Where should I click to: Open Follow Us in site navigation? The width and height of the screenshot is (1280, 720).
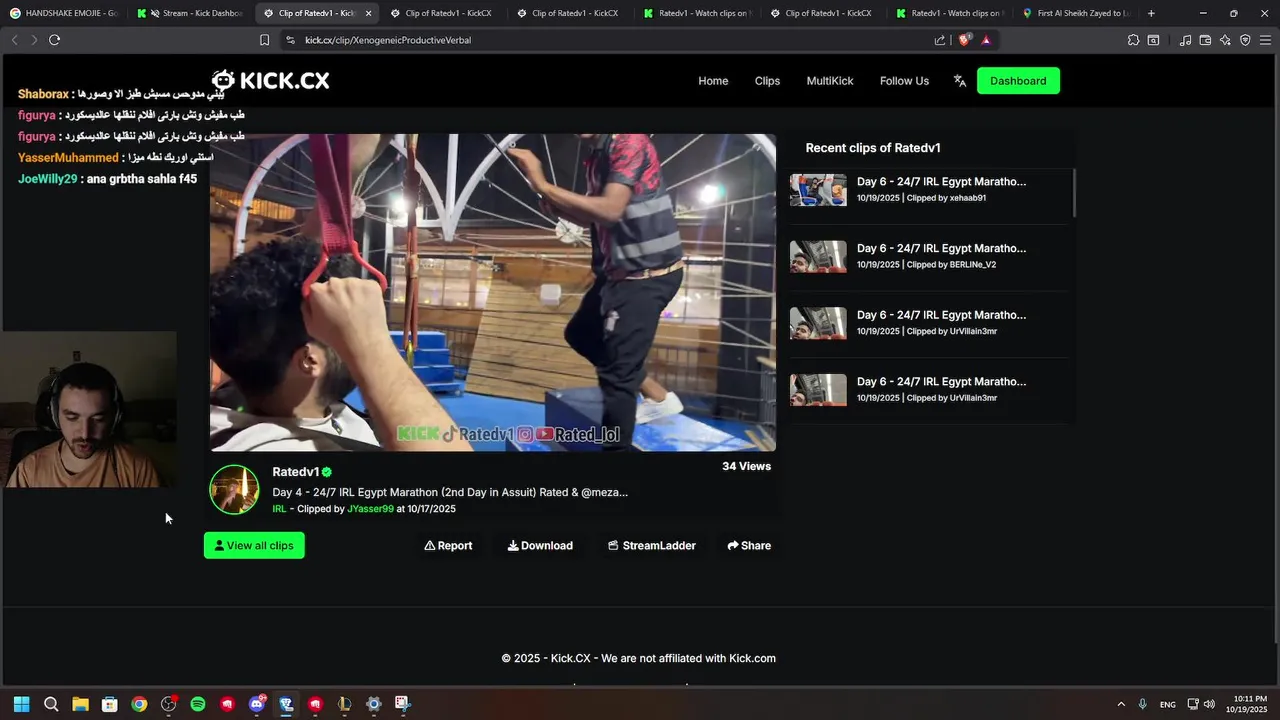tap(904, 81)
